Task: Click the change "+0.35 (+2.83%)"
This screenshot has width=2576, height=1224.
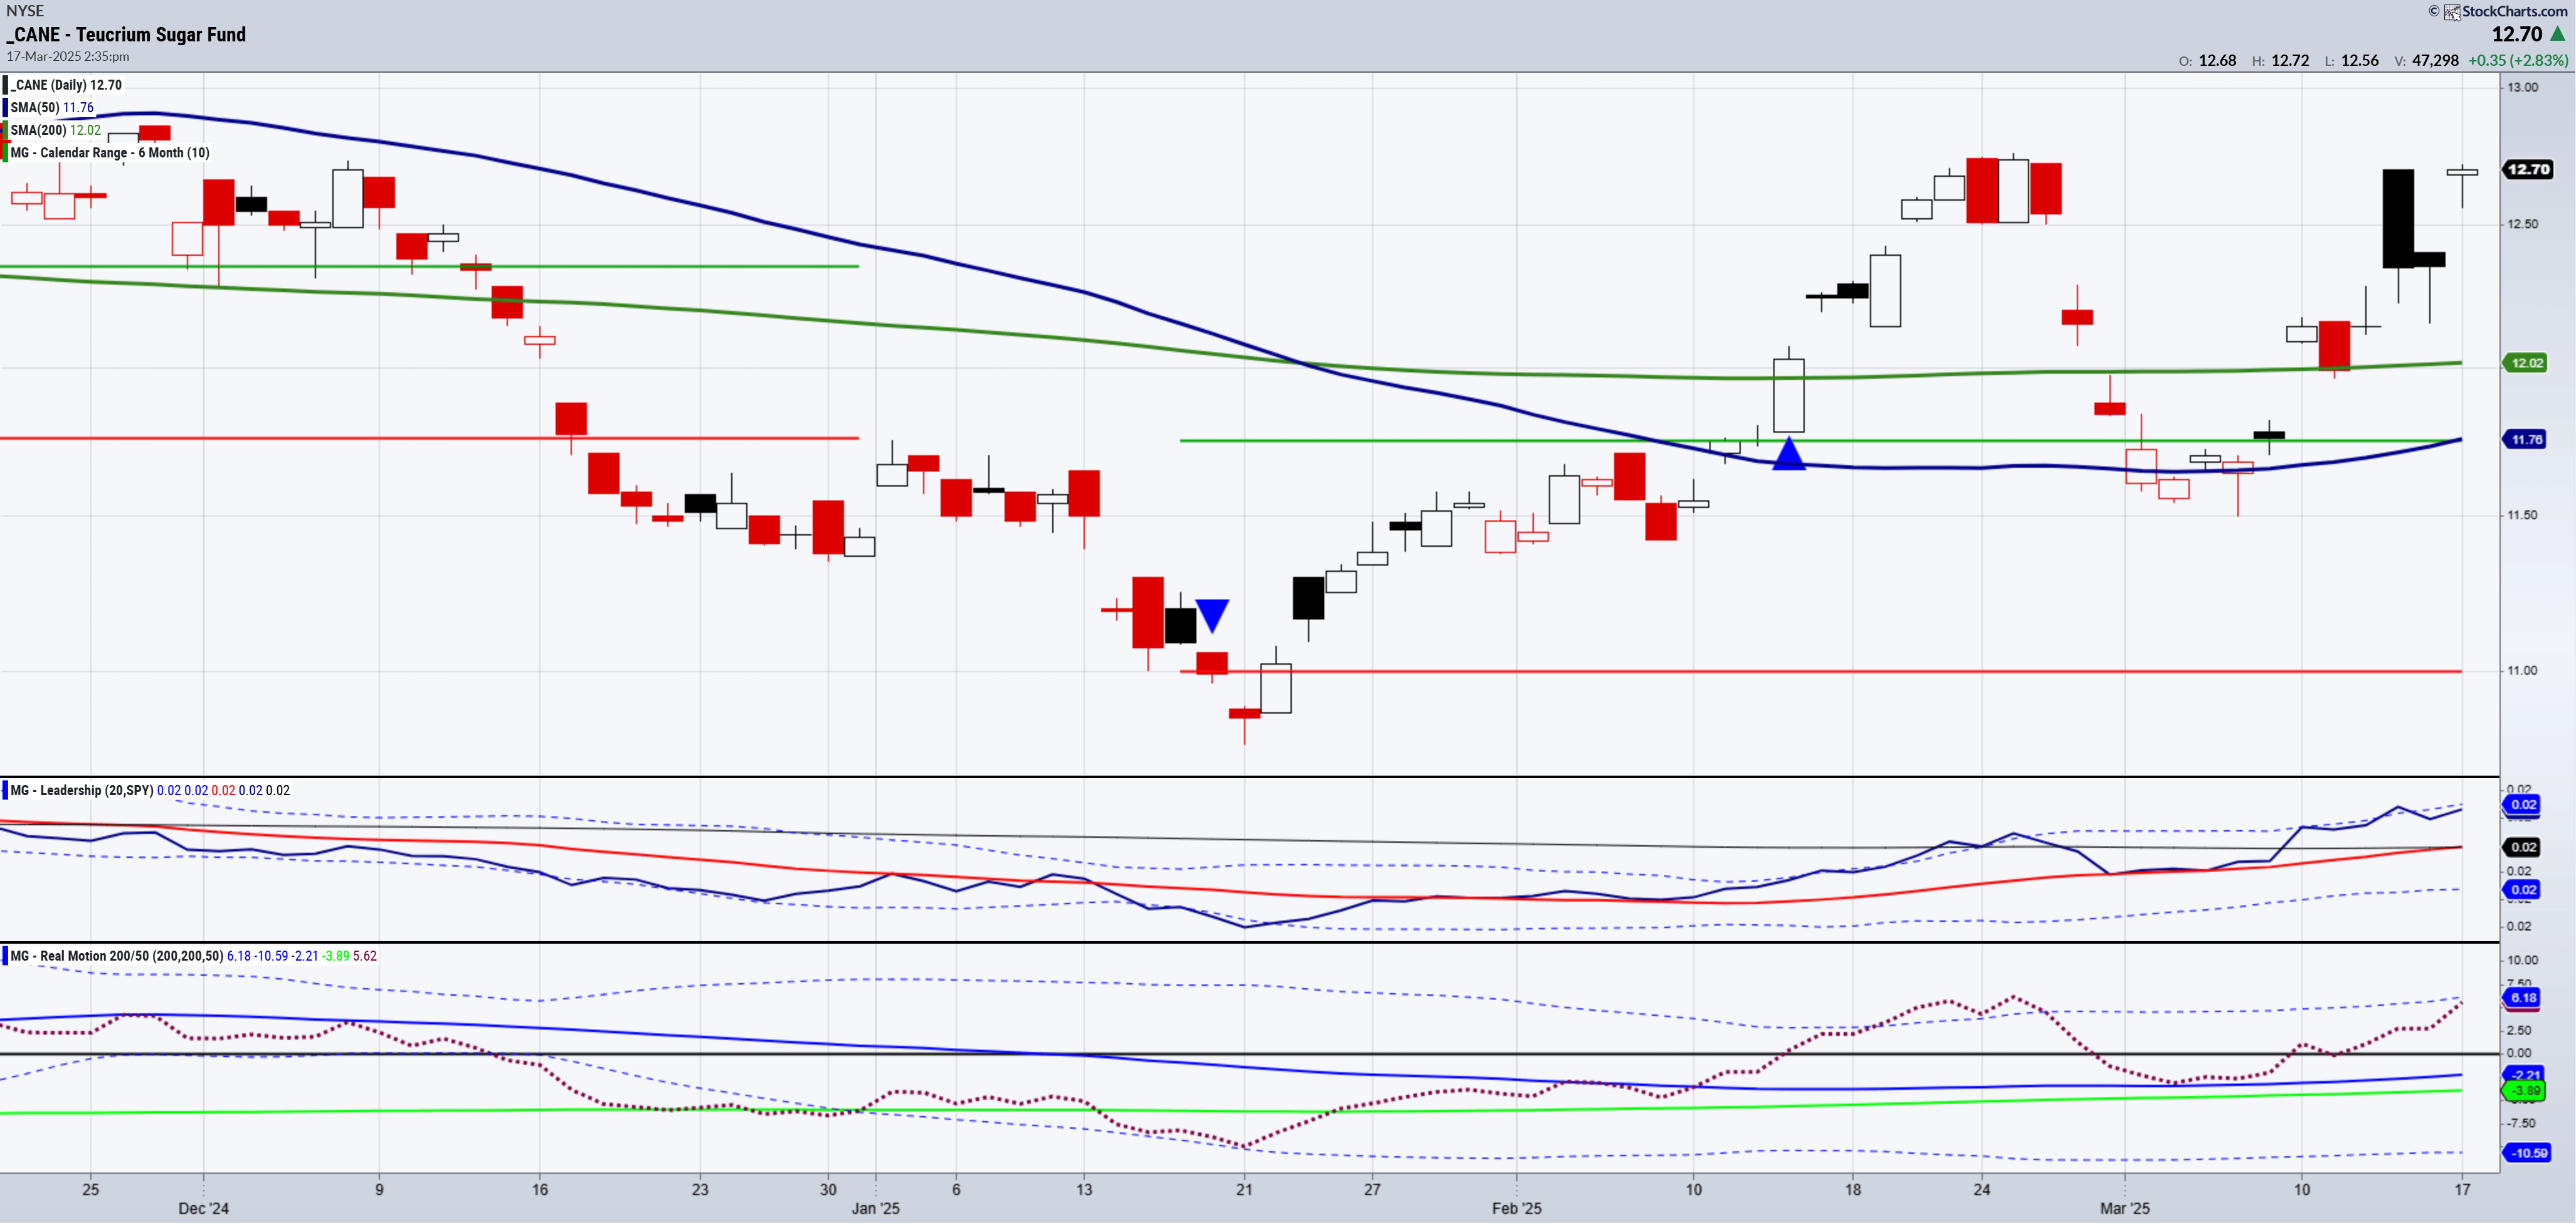Action: tap(2517, 60)
